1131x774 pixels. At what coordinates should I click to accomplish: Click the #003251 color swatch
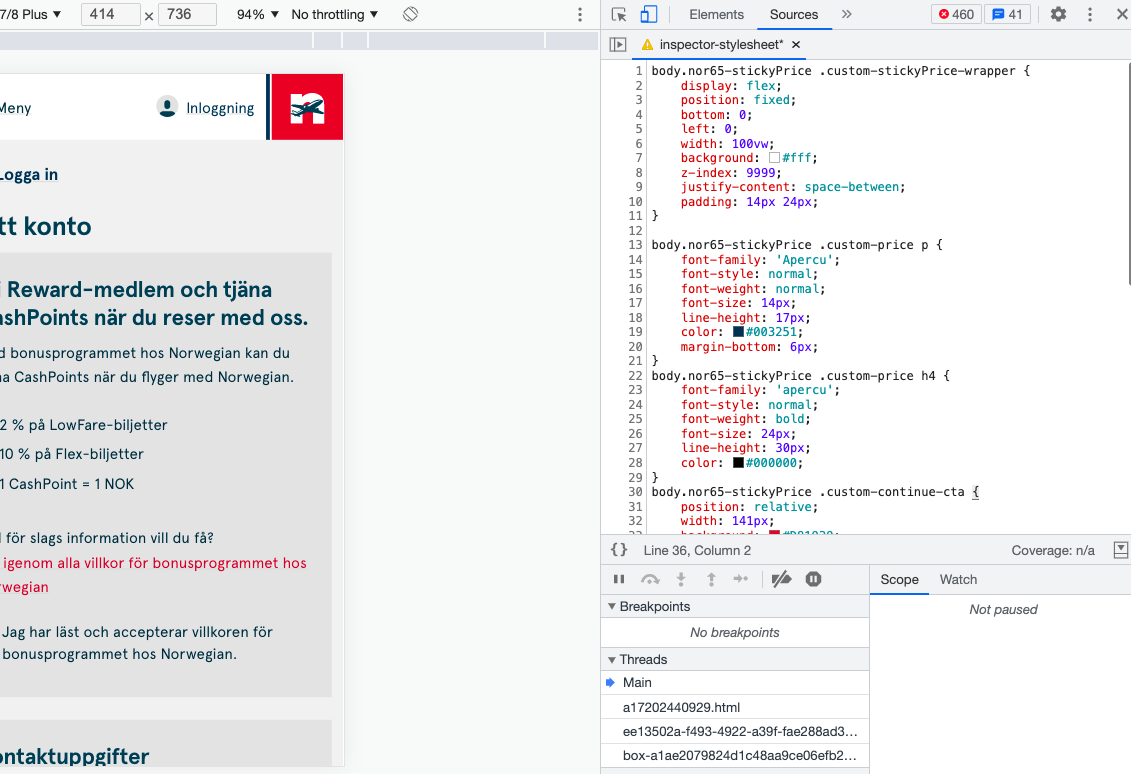(739, 332)
